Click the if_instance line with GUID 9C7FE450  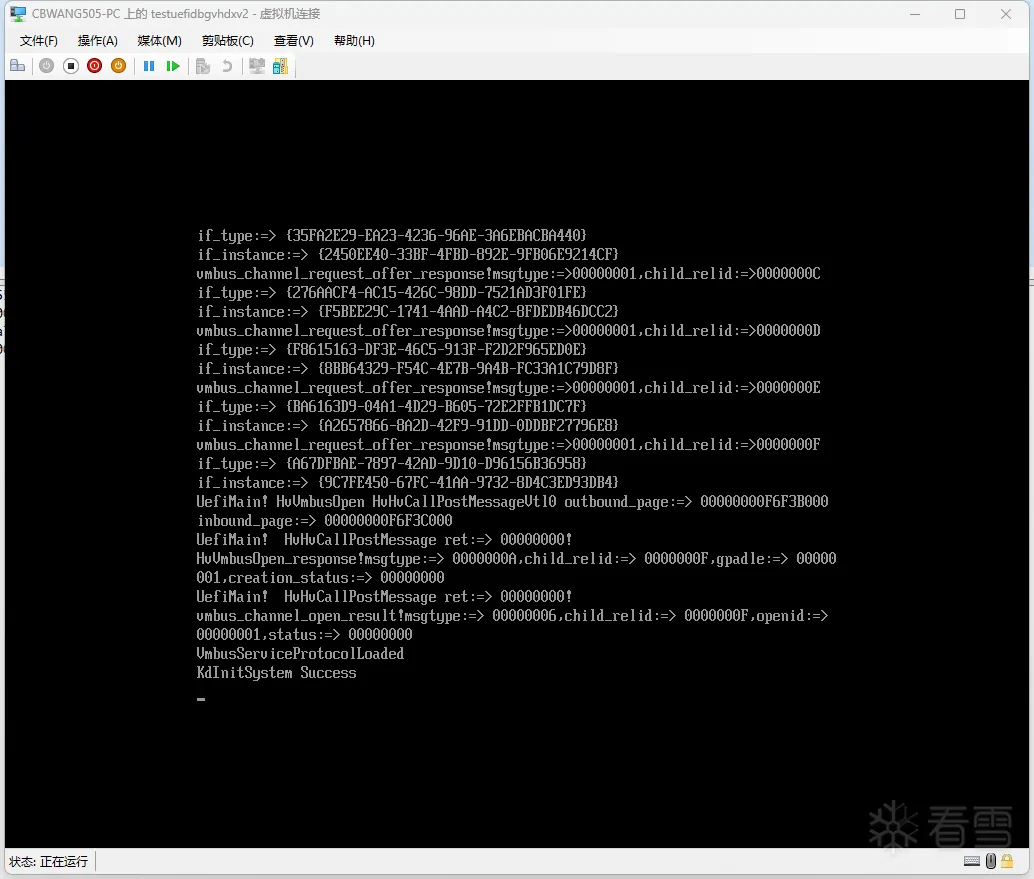click(408, 483)
